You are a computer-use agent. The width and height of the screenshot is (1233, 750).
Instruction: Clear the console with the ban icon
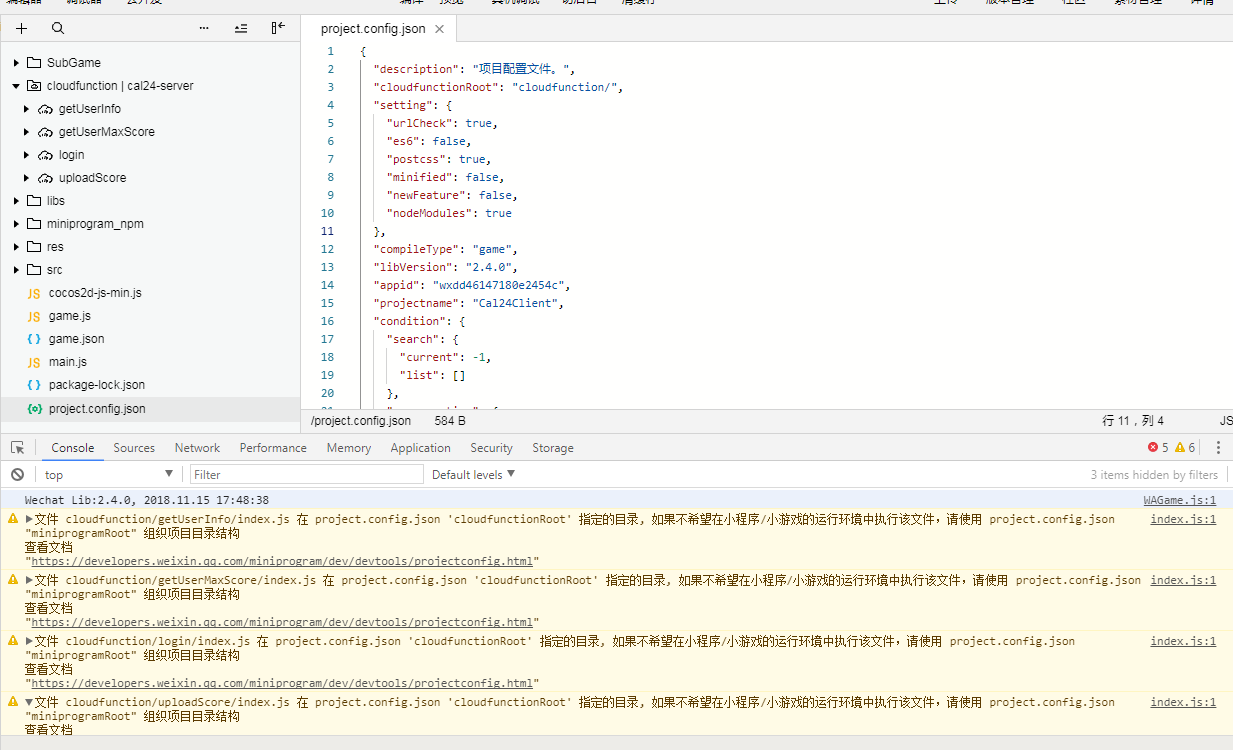point(18,475)
